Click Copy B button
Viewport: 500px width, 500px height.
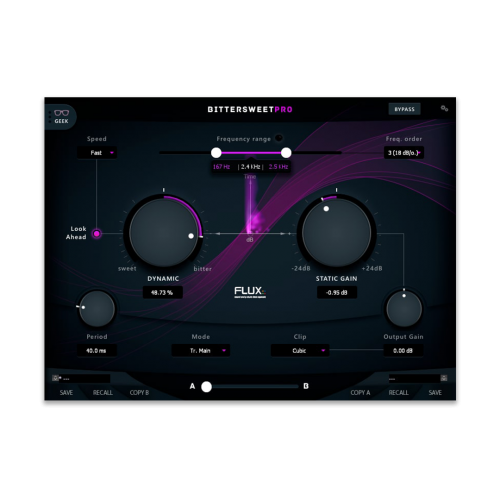click(x=139, y=393)
